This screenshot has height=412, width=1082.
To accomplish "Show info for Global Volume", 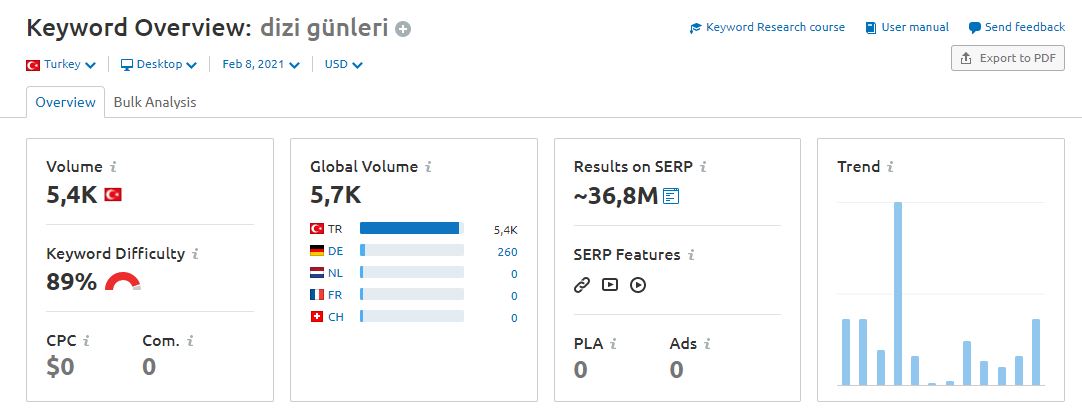I will pyautogui.click(x=429, y=166).
